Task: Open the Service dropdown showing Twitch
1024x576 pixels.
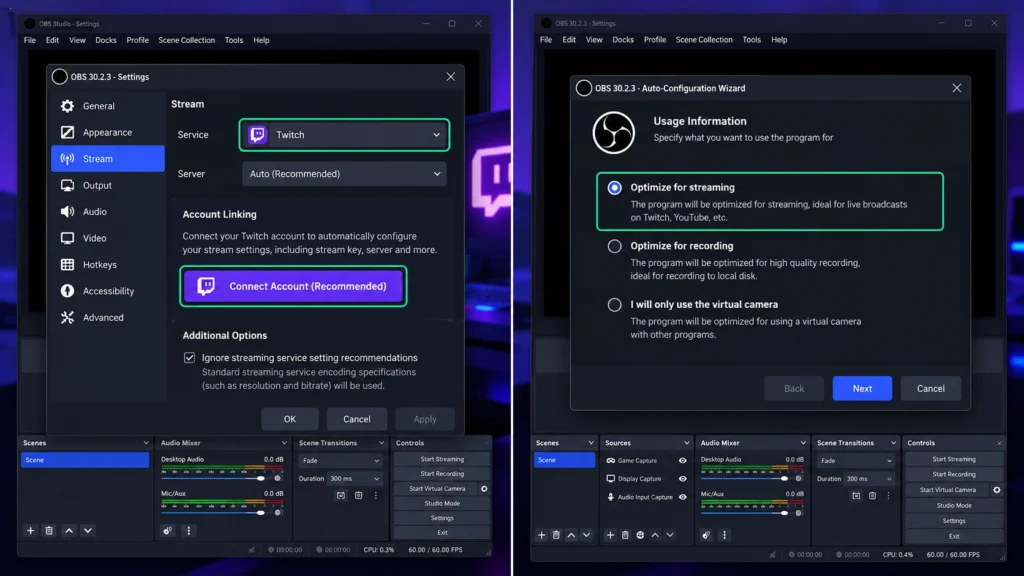Action: coord(344,135)
